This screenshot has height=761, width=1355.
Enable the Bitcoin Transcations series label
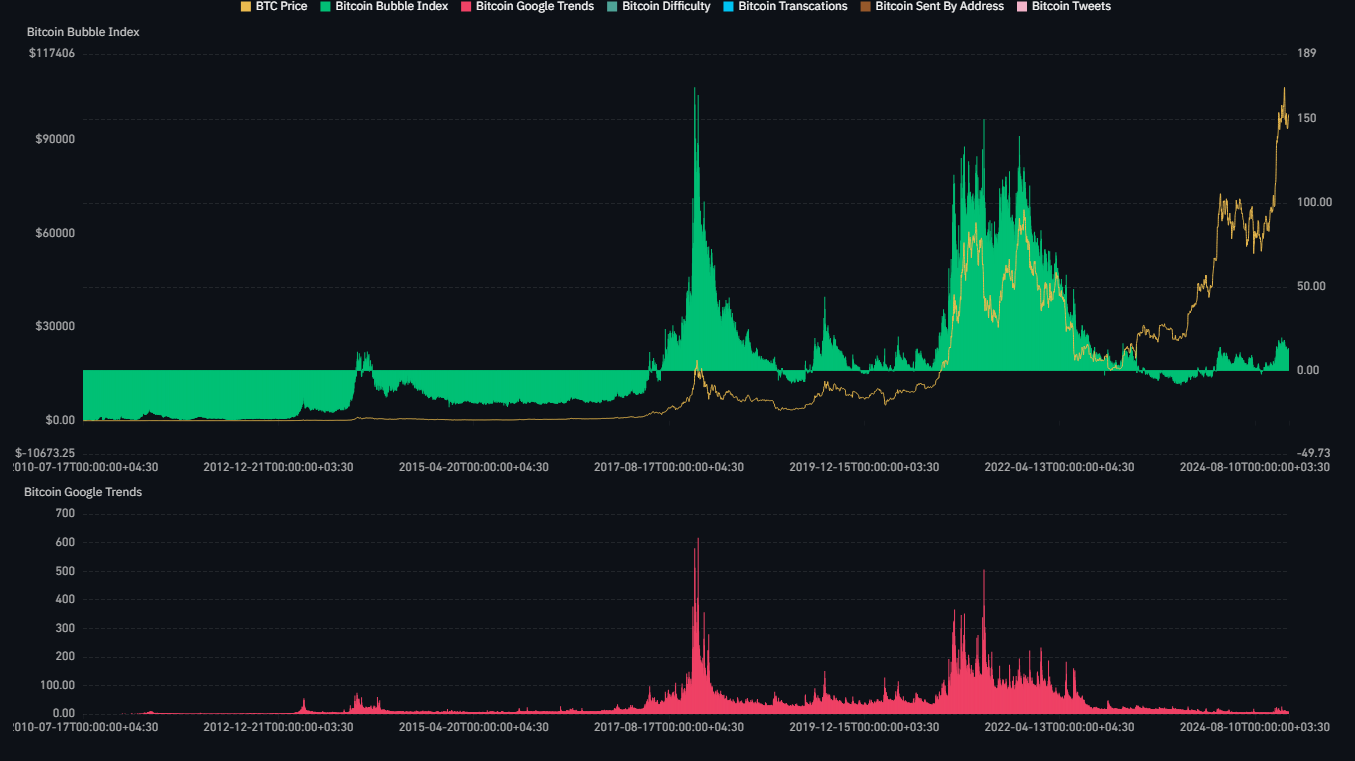(x=792, y=7)
